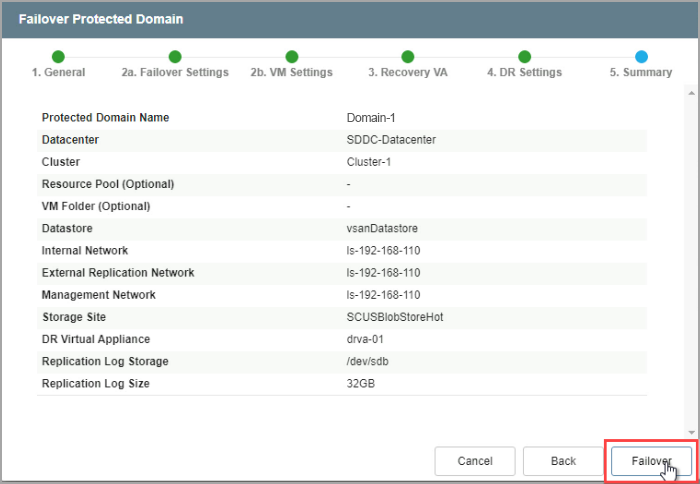Click the green circle above 4. DR Settings
The width and height of the screenshot is (700, 484).
click(x=524, y=57)
